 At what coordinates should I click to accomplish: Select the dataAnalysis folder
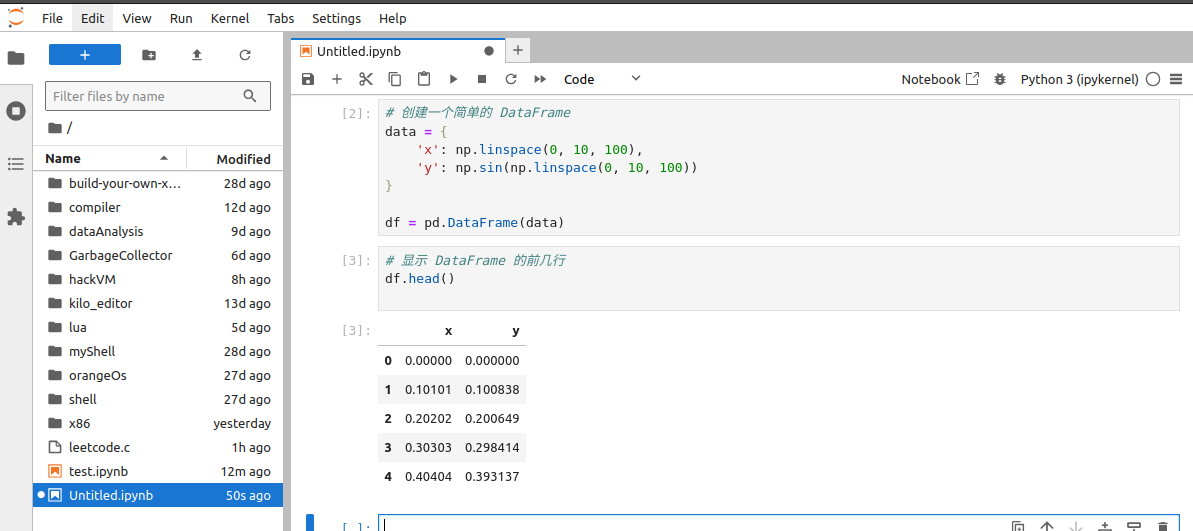pyautogui.click(x=158, y=231)
